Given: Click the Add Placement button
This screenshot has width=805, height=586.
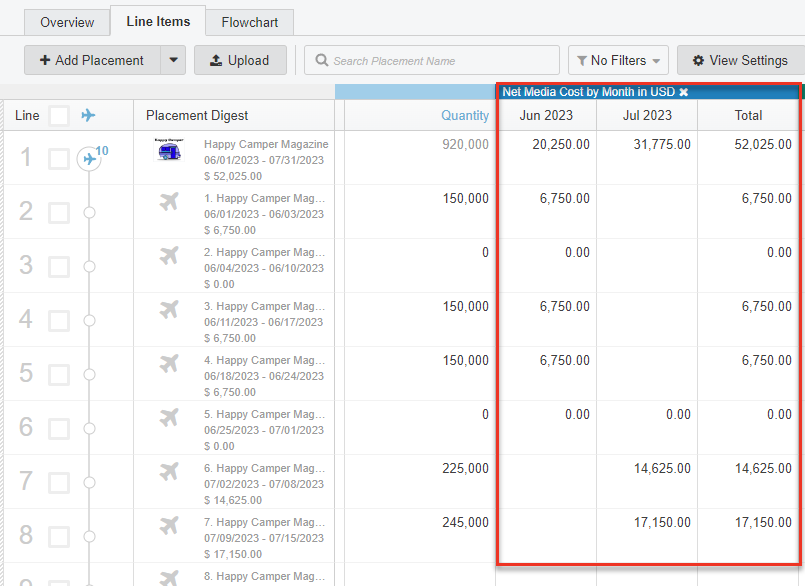Looking at the screenshot, I should tap(92, 60).
